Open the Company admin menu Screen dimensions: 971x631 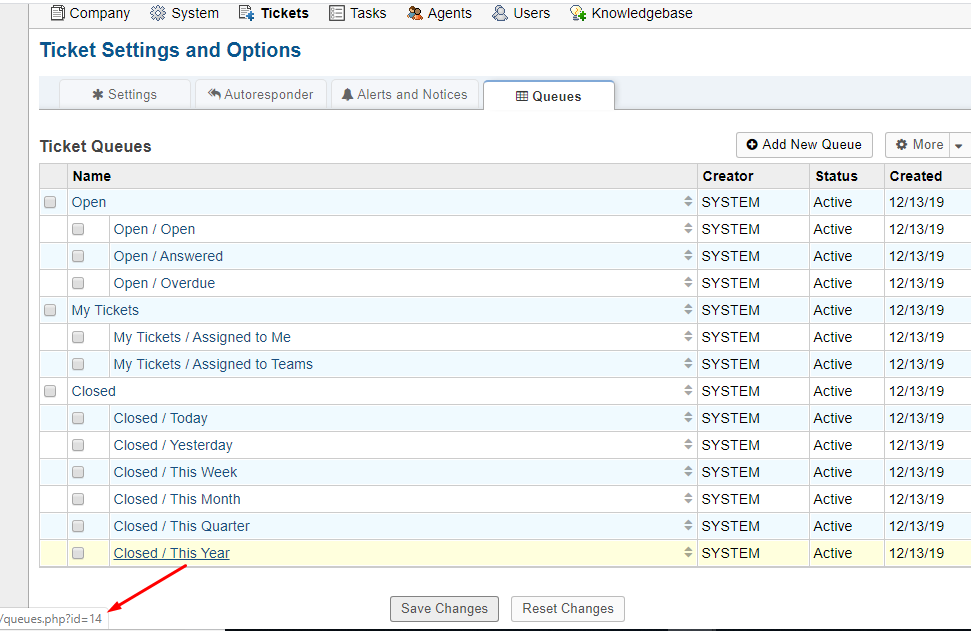(90, 13)
